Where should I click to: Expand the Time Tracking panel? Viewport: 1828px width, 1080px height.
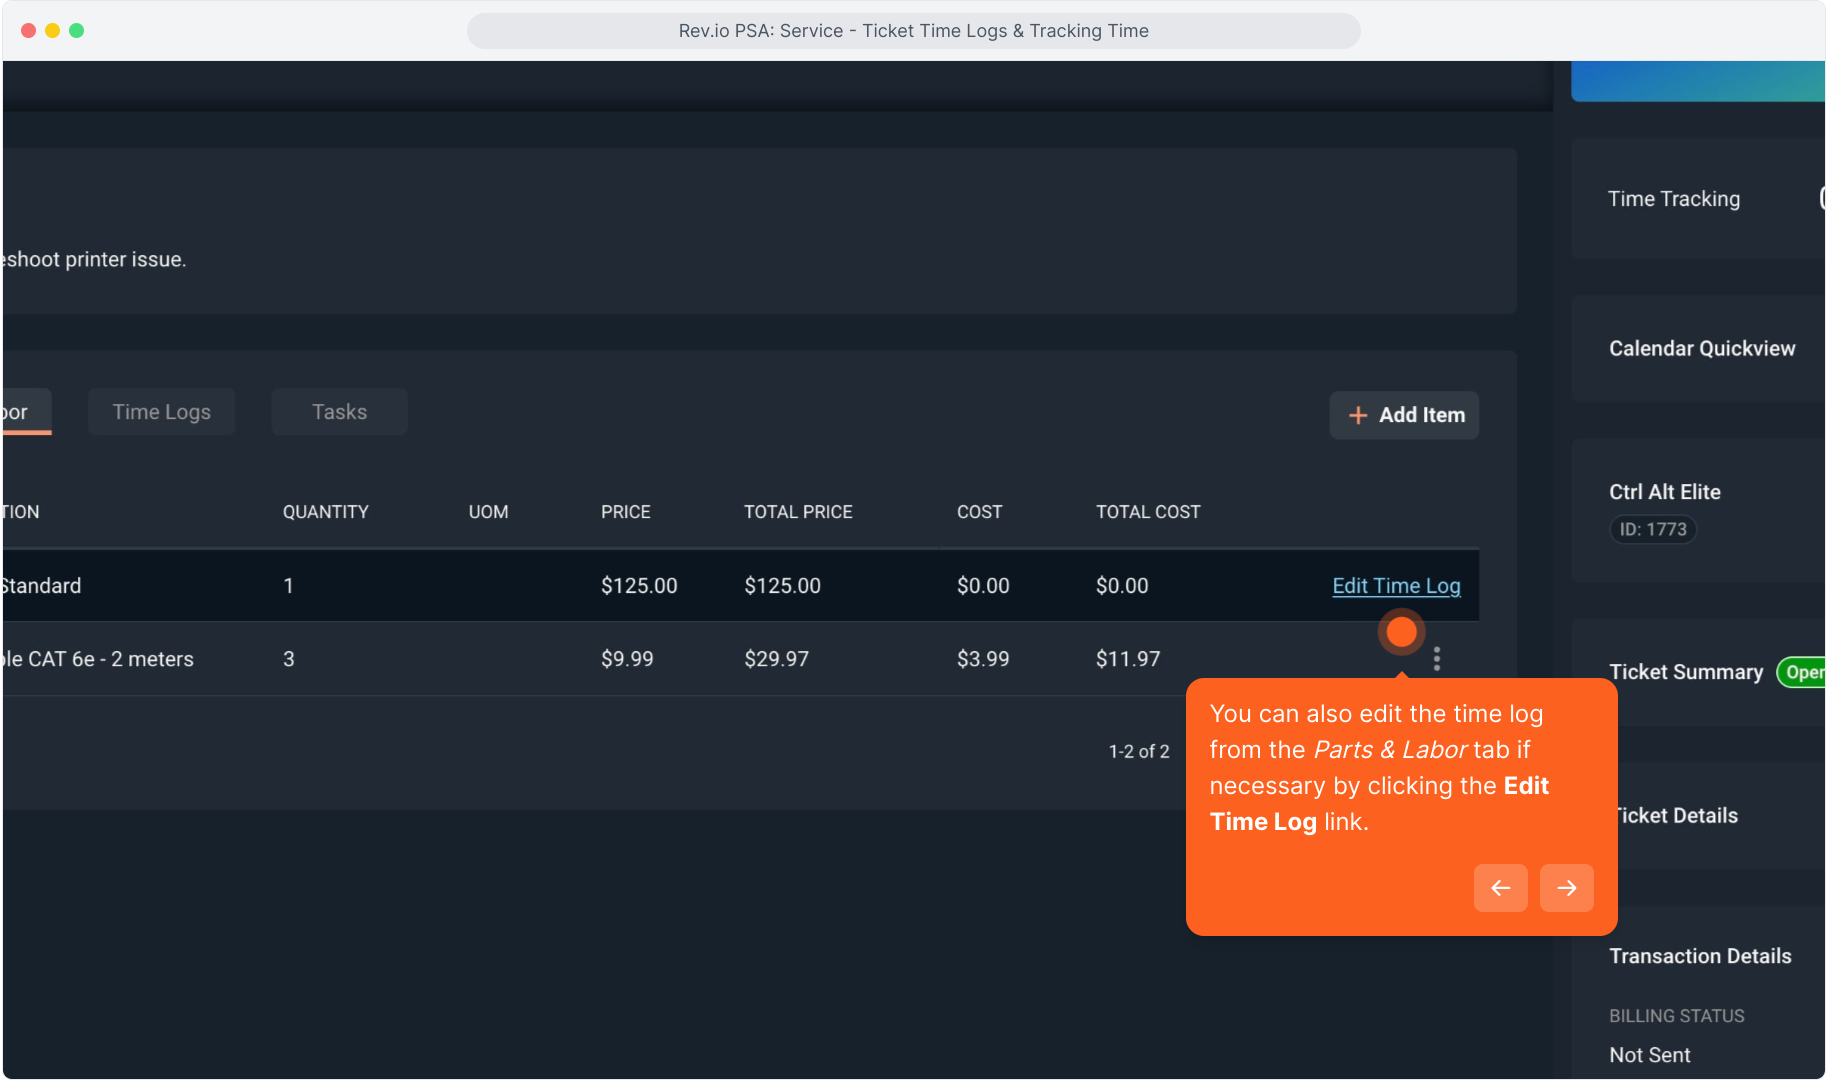pos(1674,199)
